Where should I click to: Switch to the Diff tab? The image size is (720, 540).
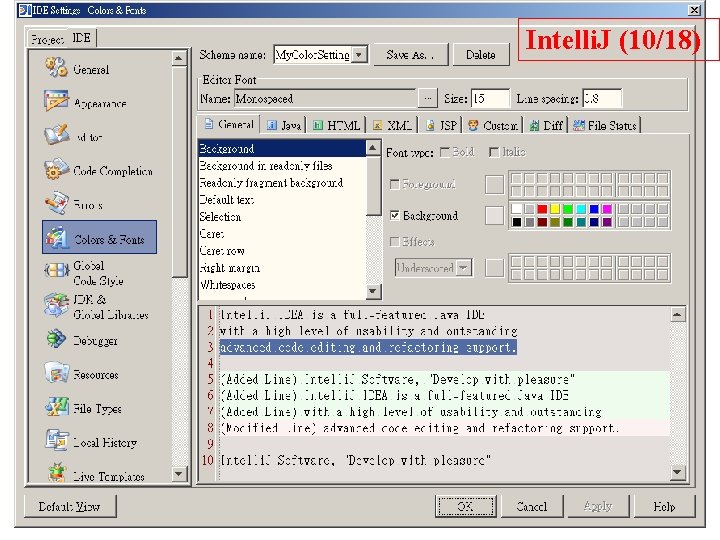point(546,125)
